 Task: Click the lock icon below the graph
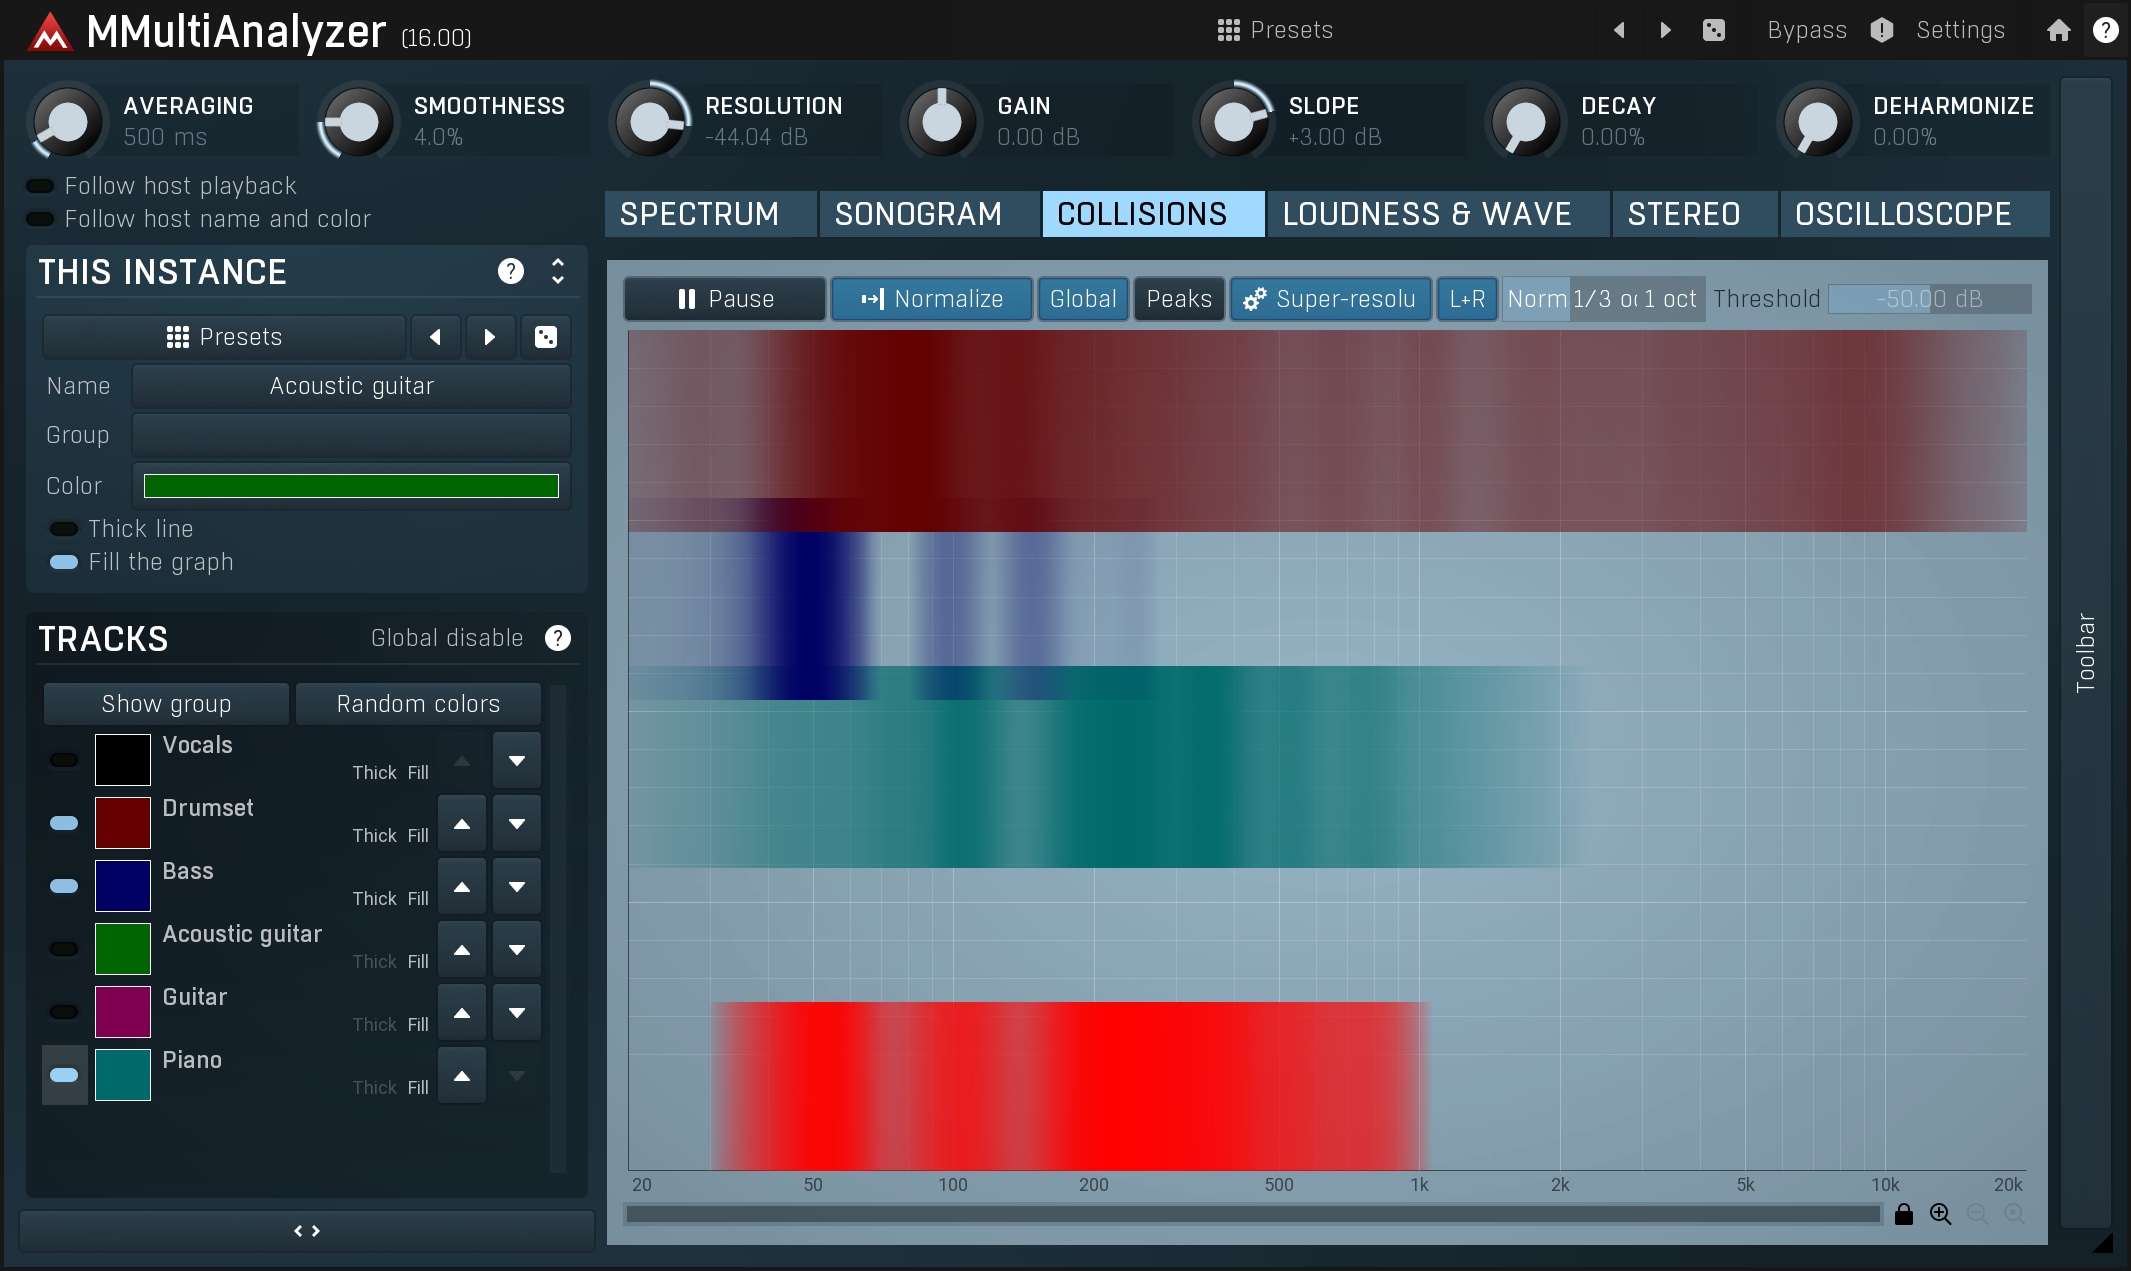1904,1214
